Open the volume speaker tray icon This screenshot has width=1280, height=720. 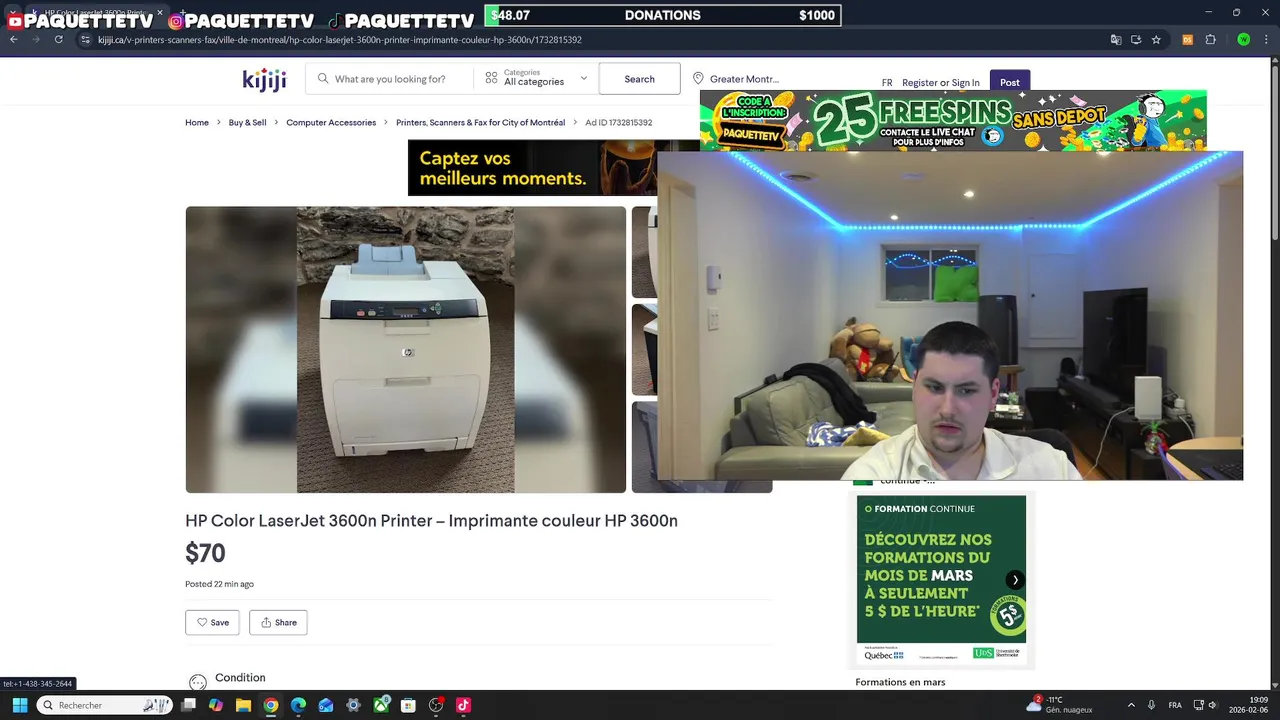[x=1212, y=705]
